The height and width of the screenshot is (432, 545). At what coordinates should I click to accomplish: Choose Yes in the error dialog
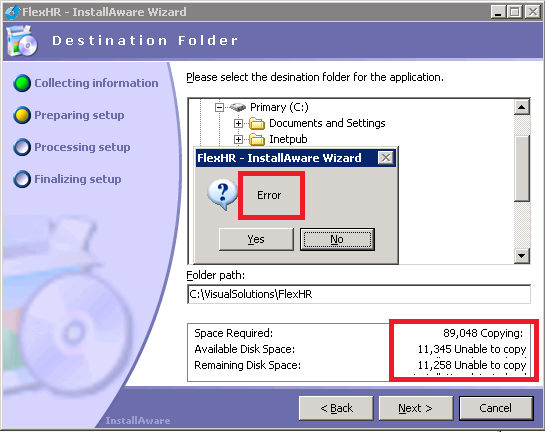256,239
